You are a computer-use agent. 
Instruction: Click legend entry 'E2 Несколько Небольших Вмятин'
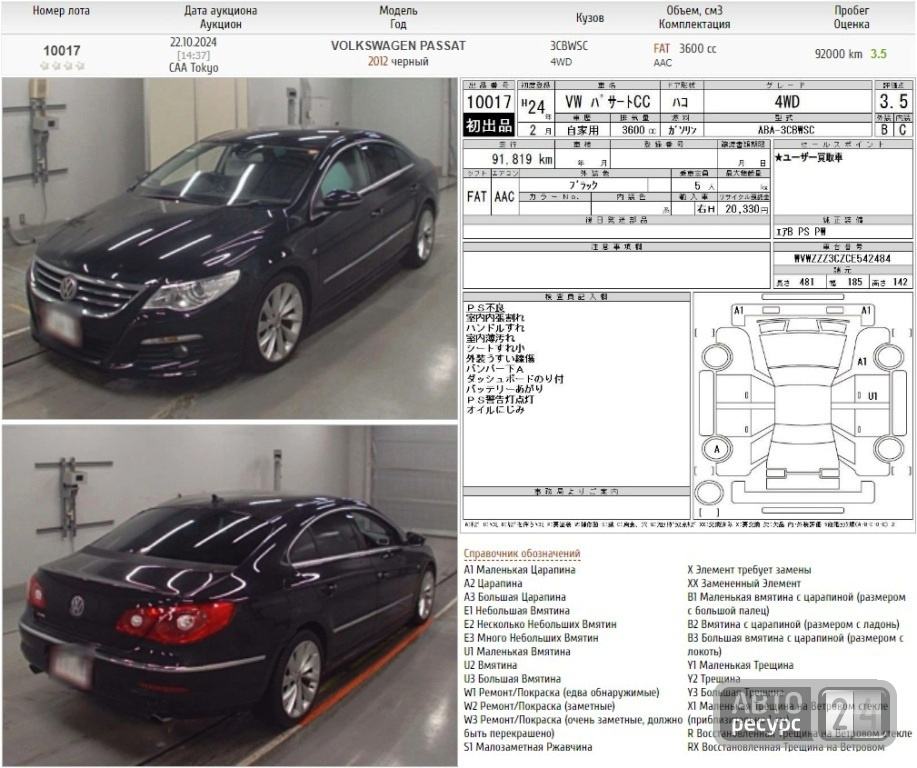(540, 624)
